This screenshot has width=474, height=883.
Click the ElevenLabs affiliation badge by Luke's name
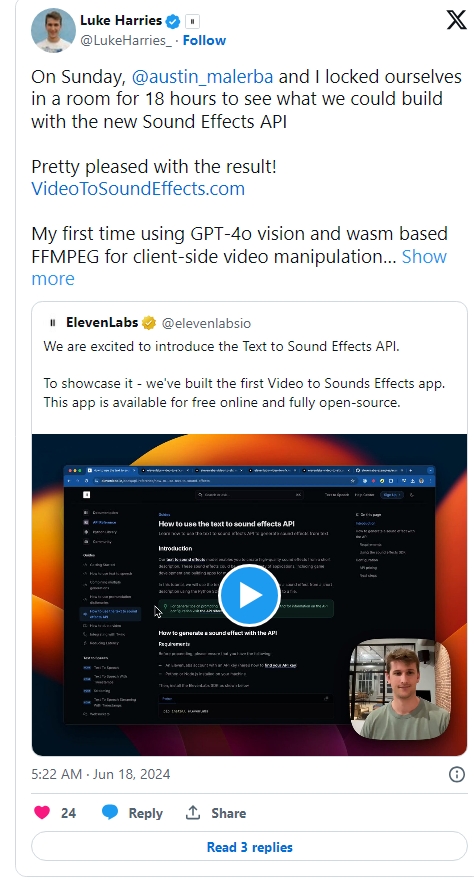pos(192,21)
